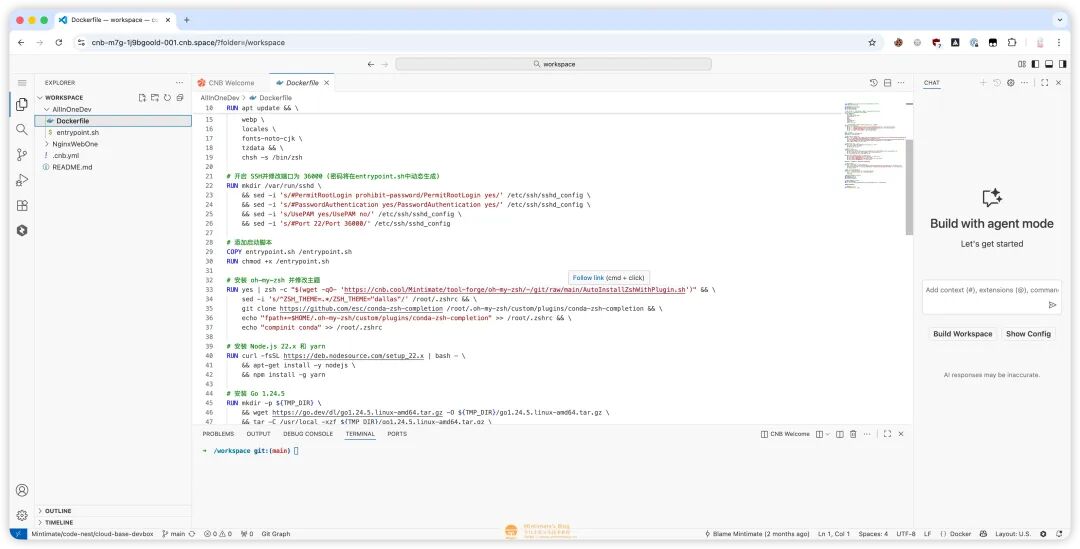Create a new folder in workspace

click(155, 98)
